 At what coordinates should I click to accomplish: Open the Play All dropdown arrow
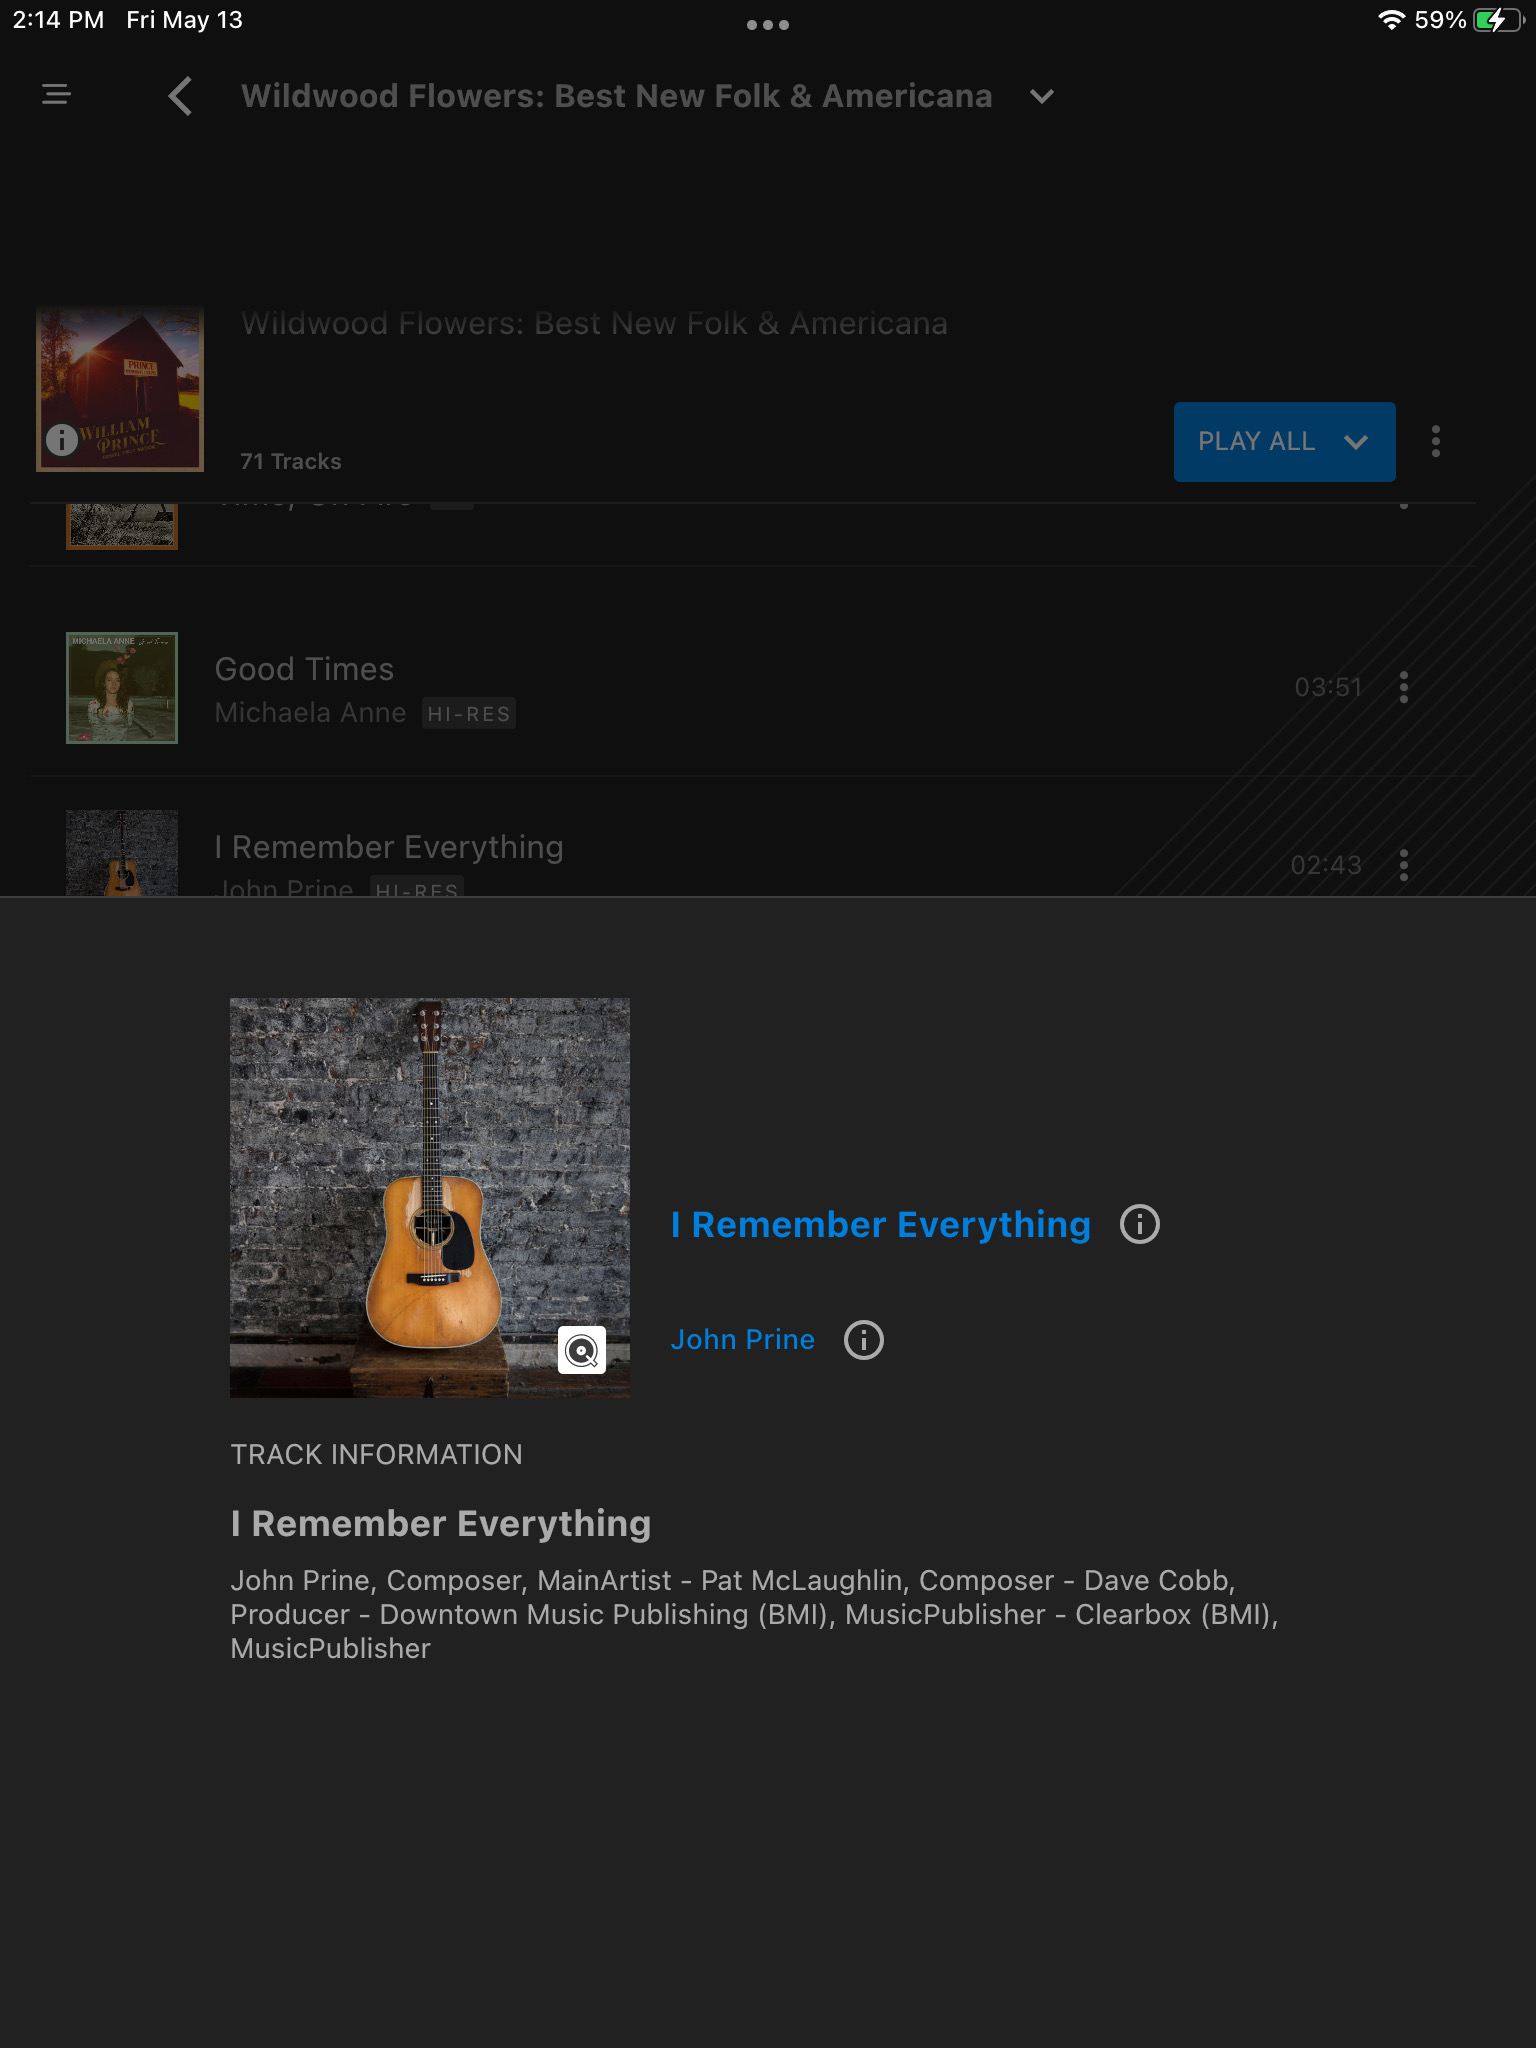coord(1356,442)
